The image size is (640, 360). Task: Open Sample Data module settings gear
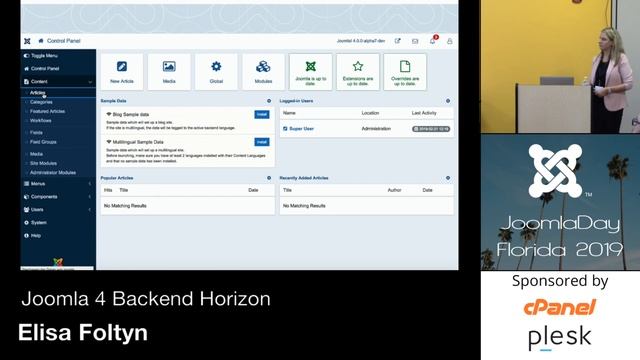(x=269, y=101)
